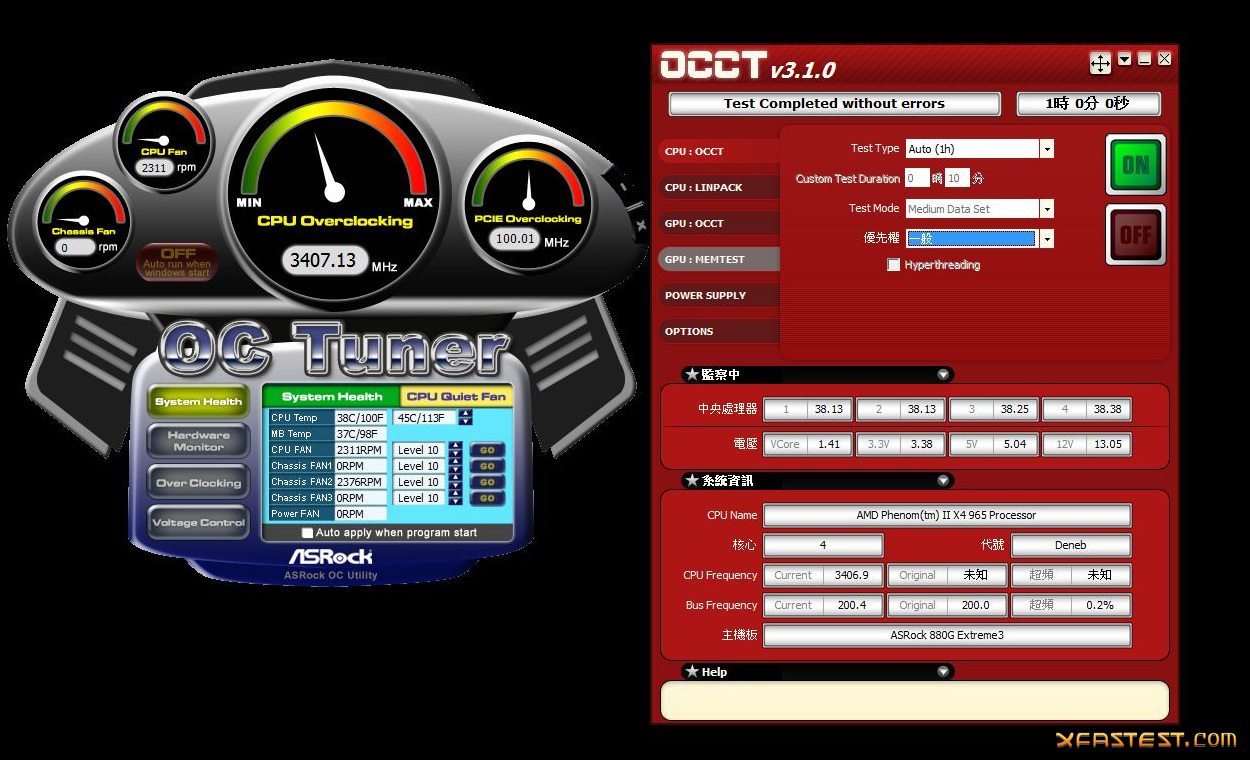Click the 1時 0分 0秒 elapsed time box
This screenshot has height=760, width=1250.
pos(1088,104)
